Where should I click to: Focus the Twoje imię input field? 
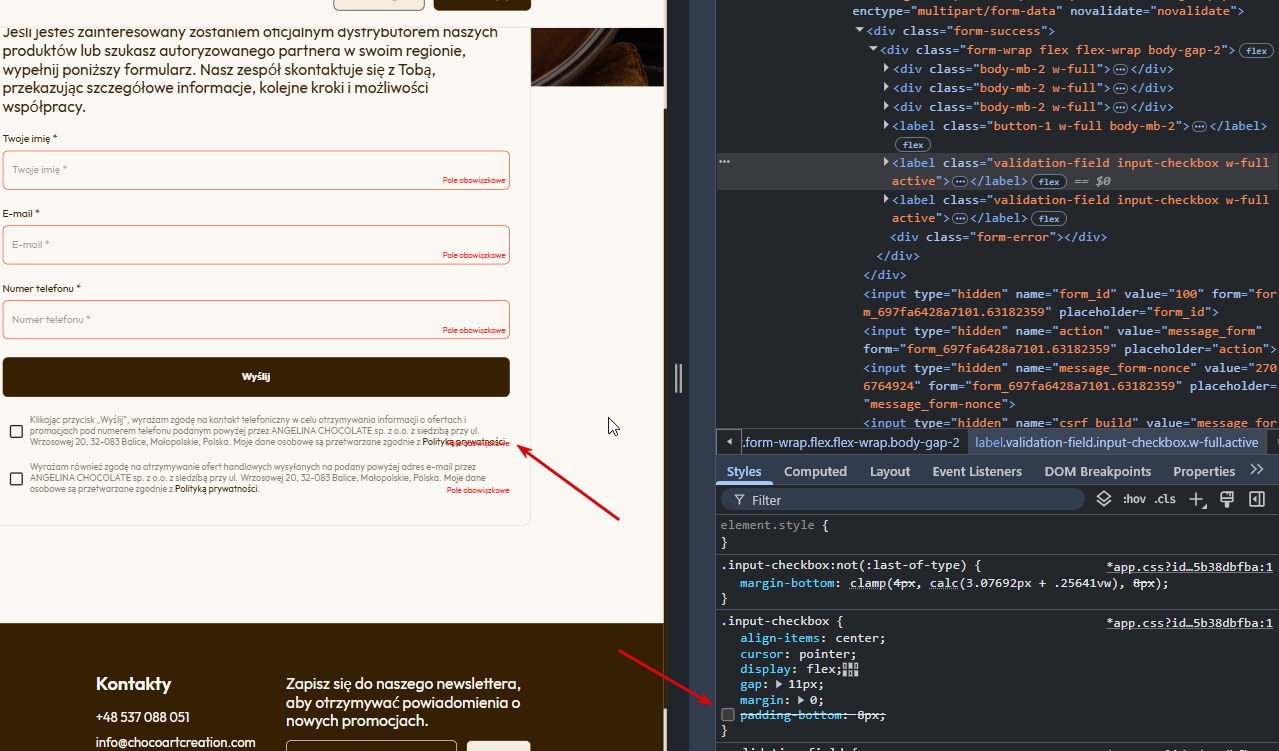(256, 170)
